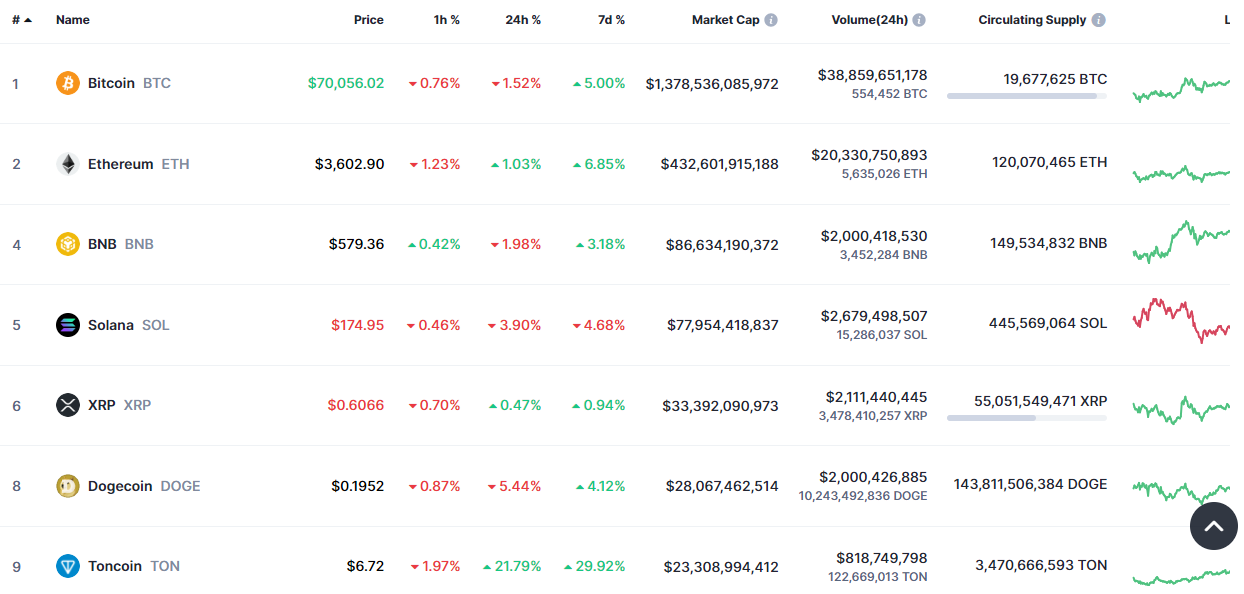The height and width of the screenshot is (594, 1244).
Task: Click Bitcoin market cap $1,378,536,085,972
Action: [712, 84]
